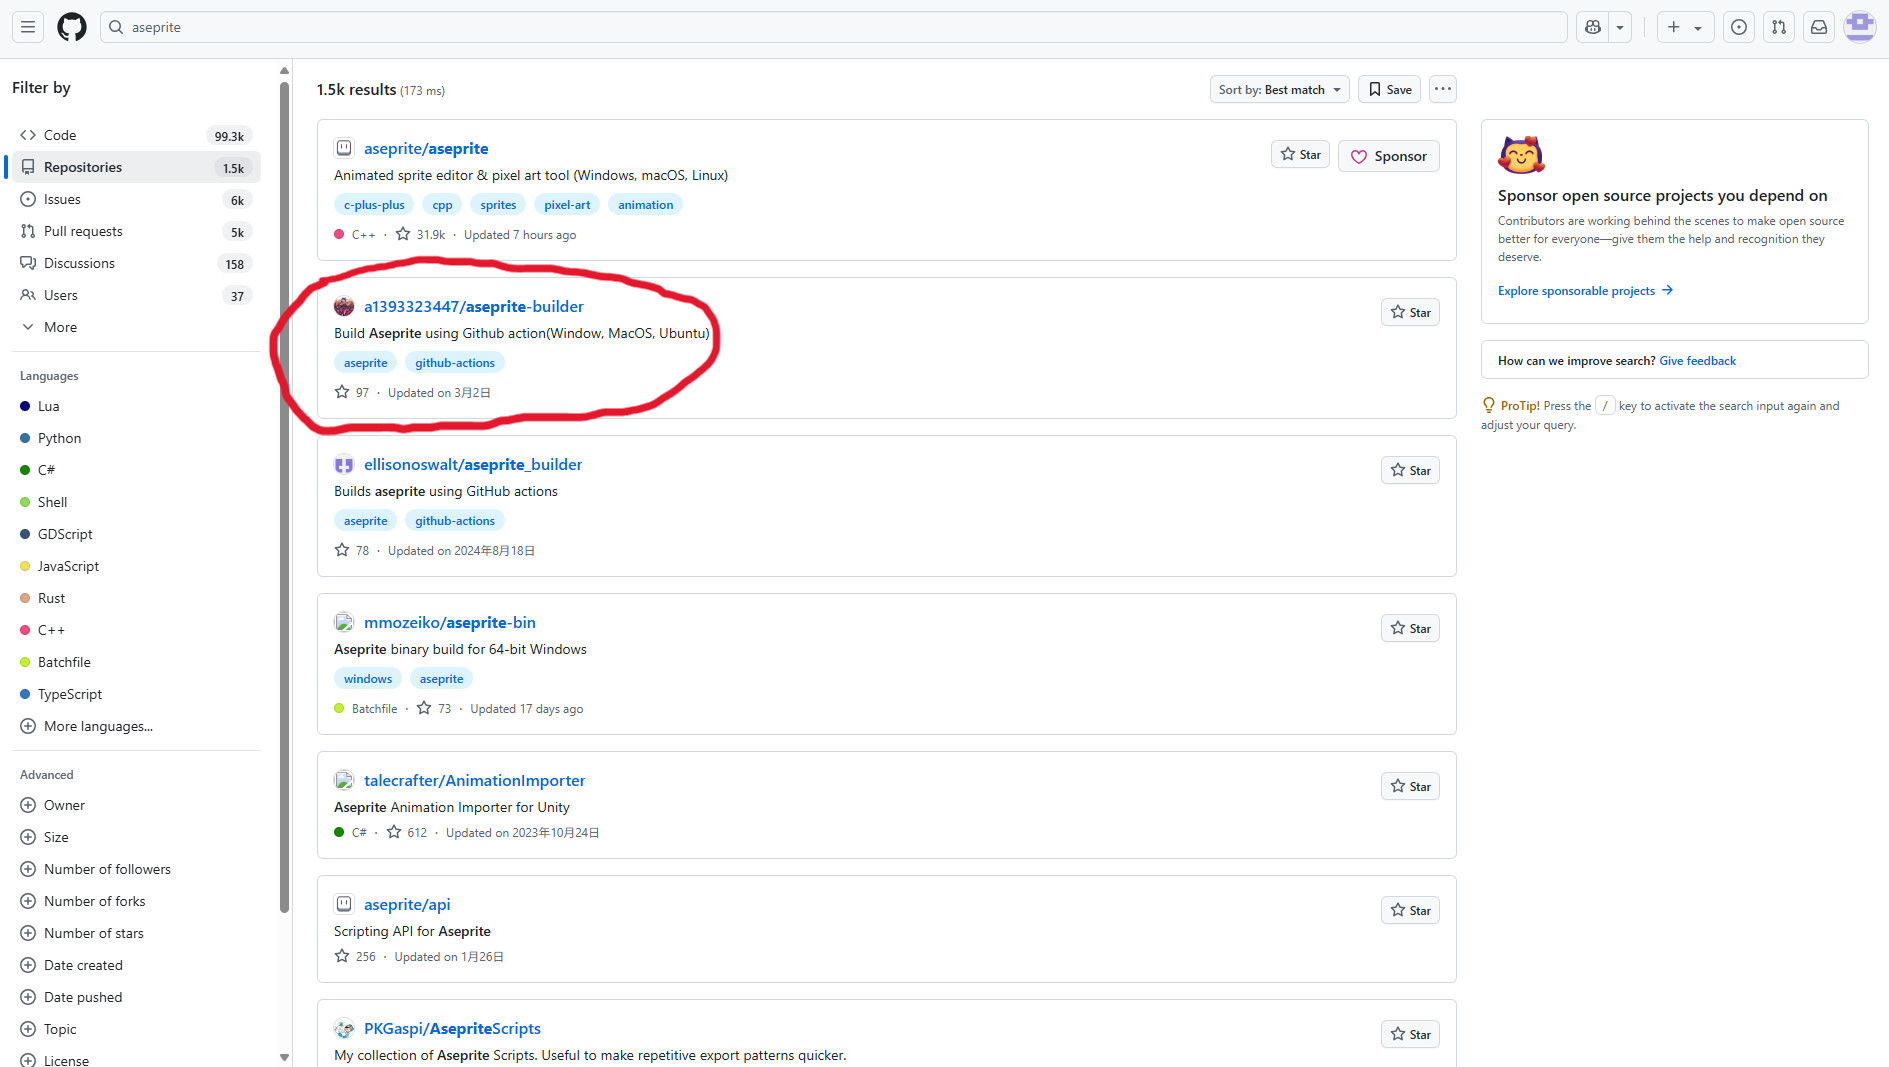Go to GitHub home via Octocat logo

click(x=72, y=27)
